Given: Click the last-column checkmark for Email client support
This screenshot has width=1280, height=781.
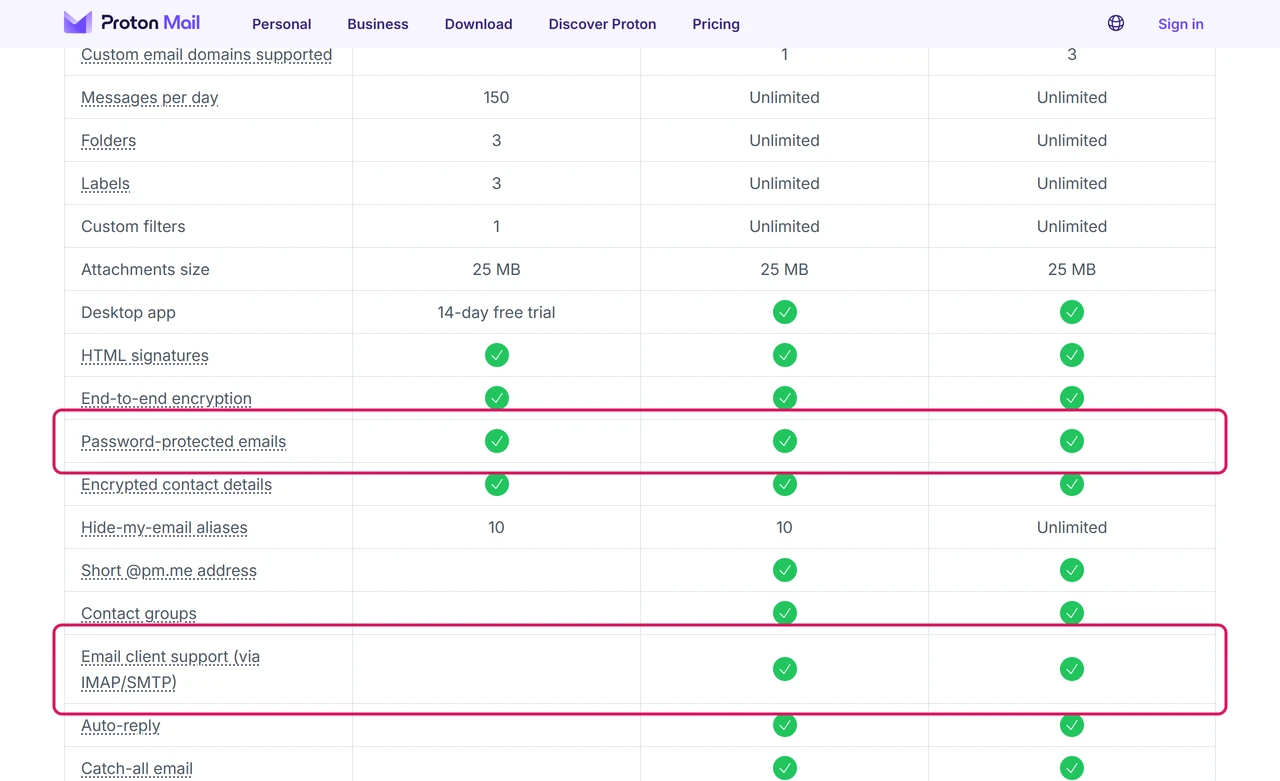Looking at the screenshot, I should point(1072,669).
